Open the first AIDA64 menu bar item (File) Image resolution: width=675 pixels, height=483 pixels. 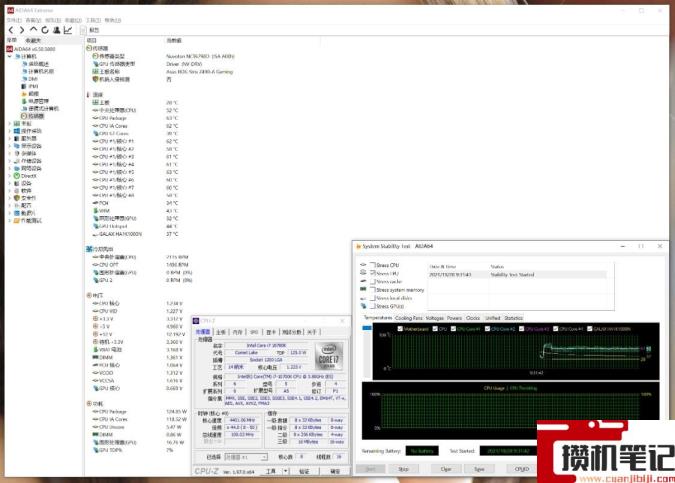pos(14,20)
